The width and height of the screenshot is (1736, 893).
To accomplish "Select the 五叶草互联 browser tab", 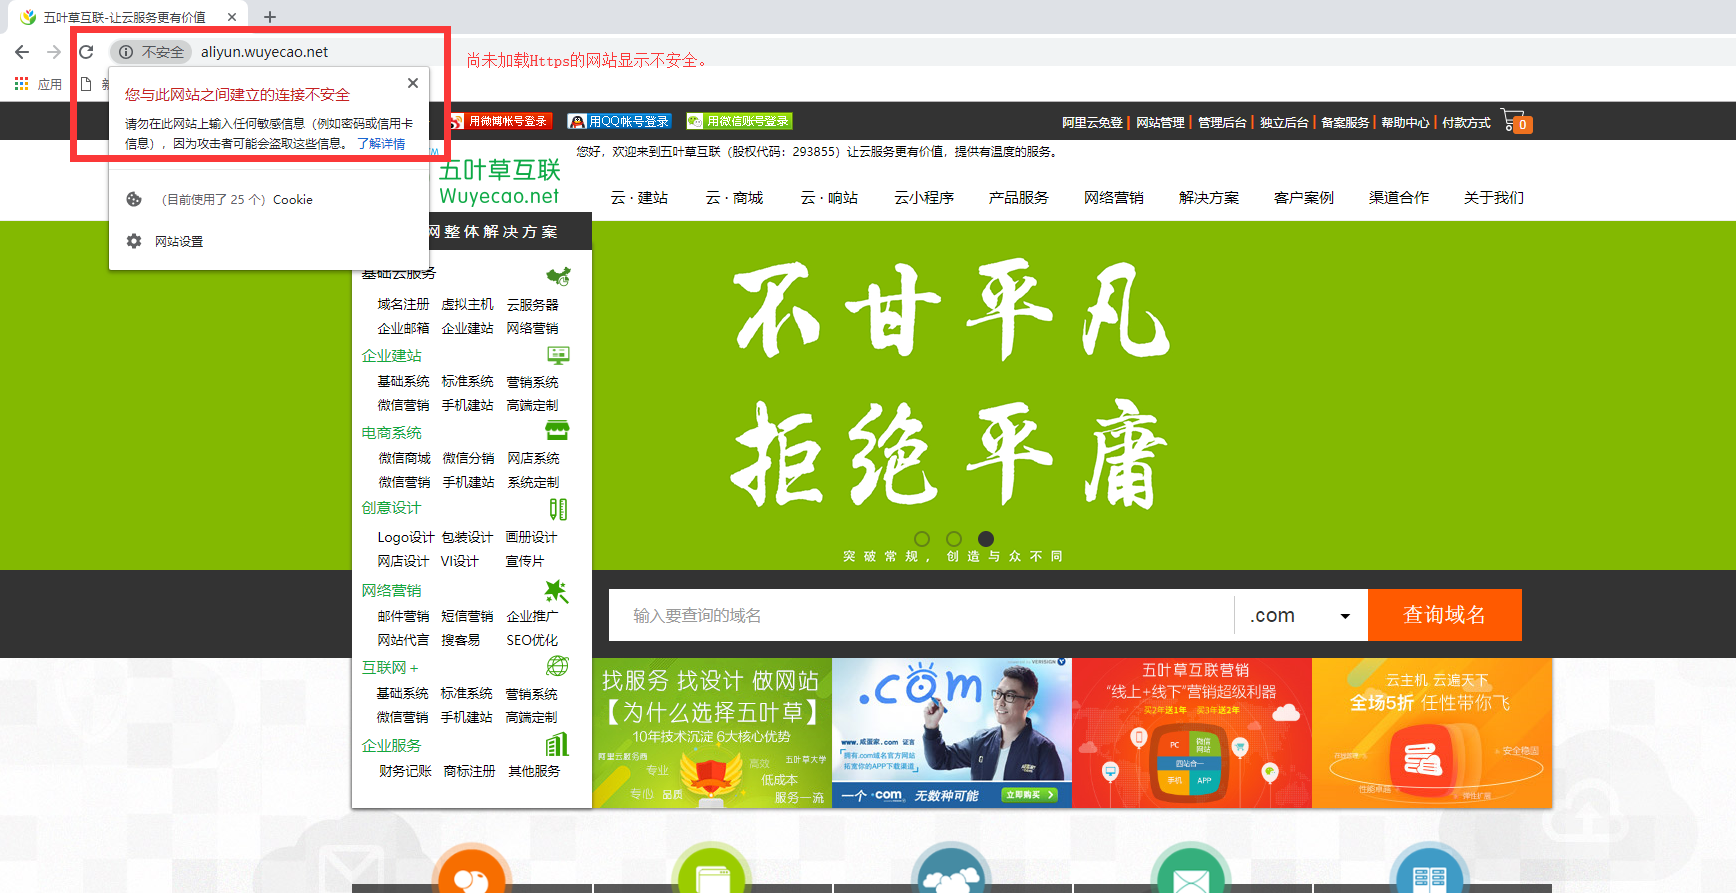I will [125, 17].
